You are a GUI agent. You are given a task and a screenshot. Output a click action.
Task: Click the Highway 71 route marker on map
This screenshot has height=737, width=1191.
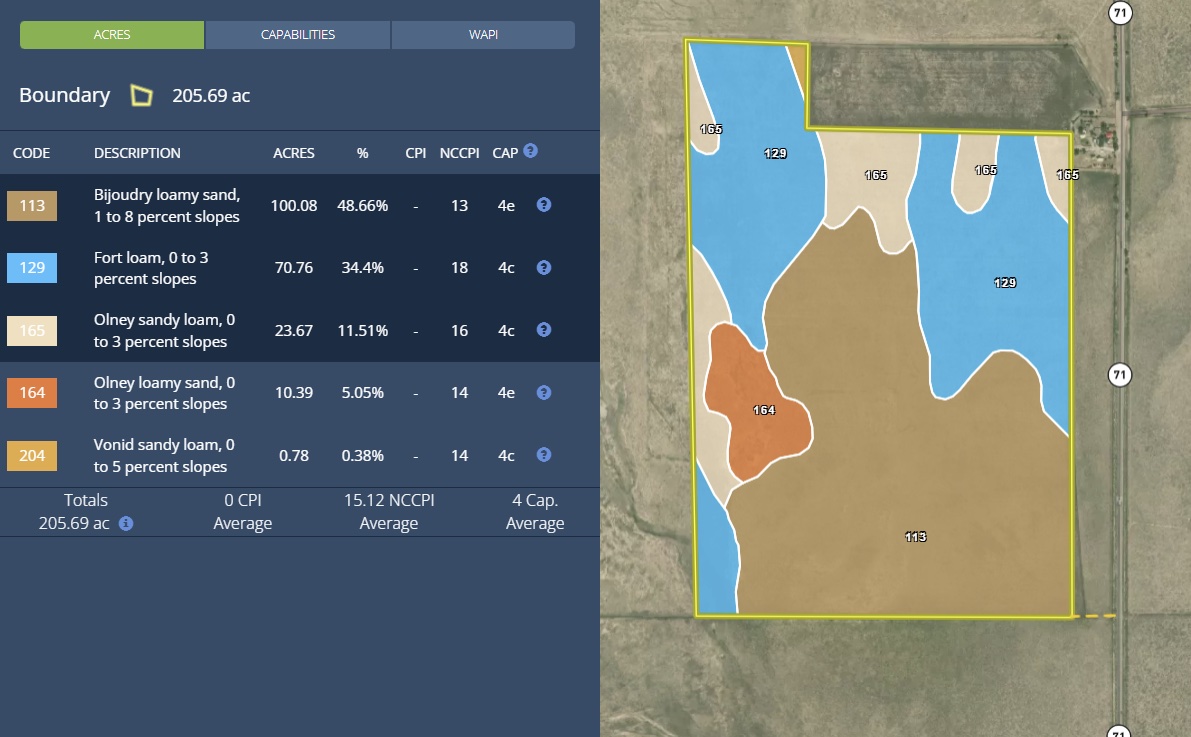1120,375
